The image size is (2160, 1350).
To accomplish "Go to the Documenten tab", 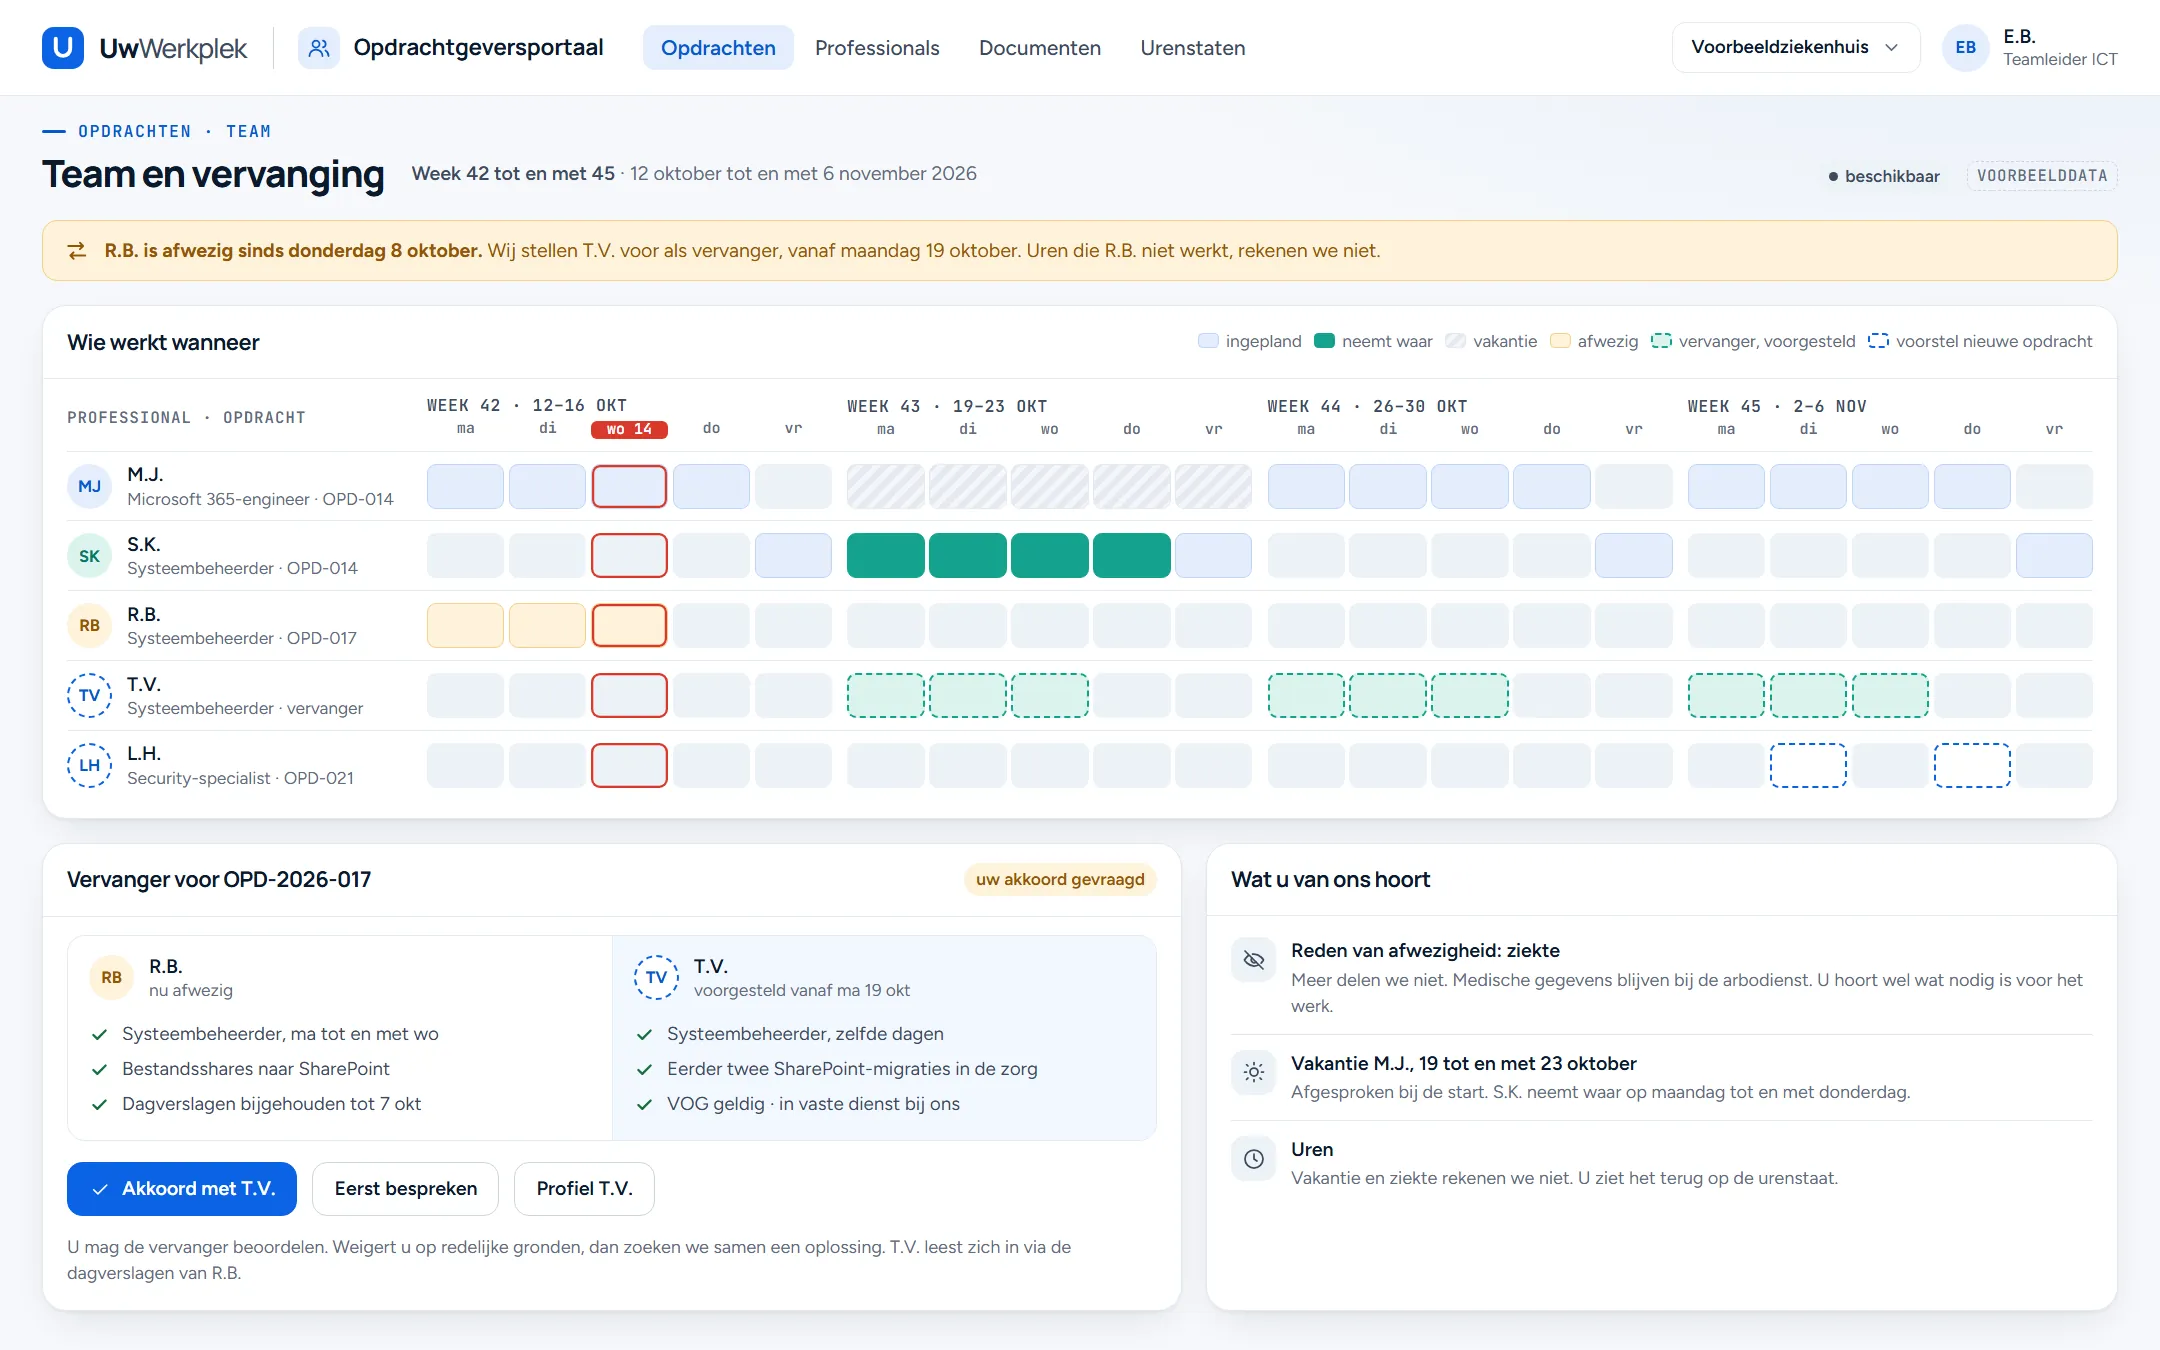I will [1040, 47].
